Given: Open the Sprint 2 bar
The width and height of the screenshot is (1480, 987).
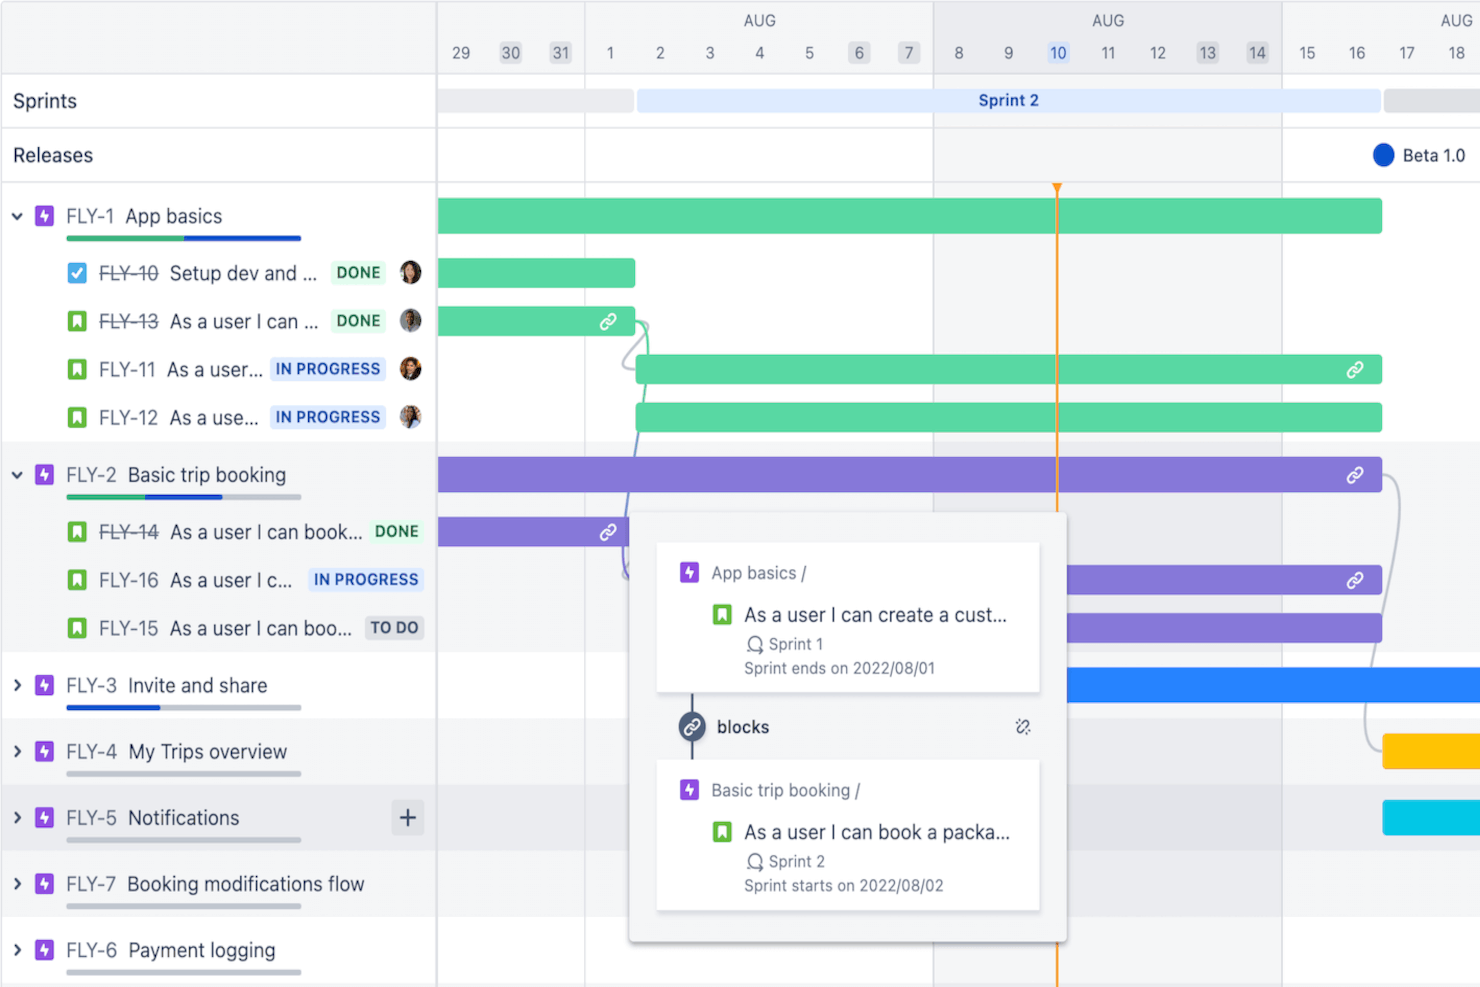Looking at the screenshot, I should 1008,100.
